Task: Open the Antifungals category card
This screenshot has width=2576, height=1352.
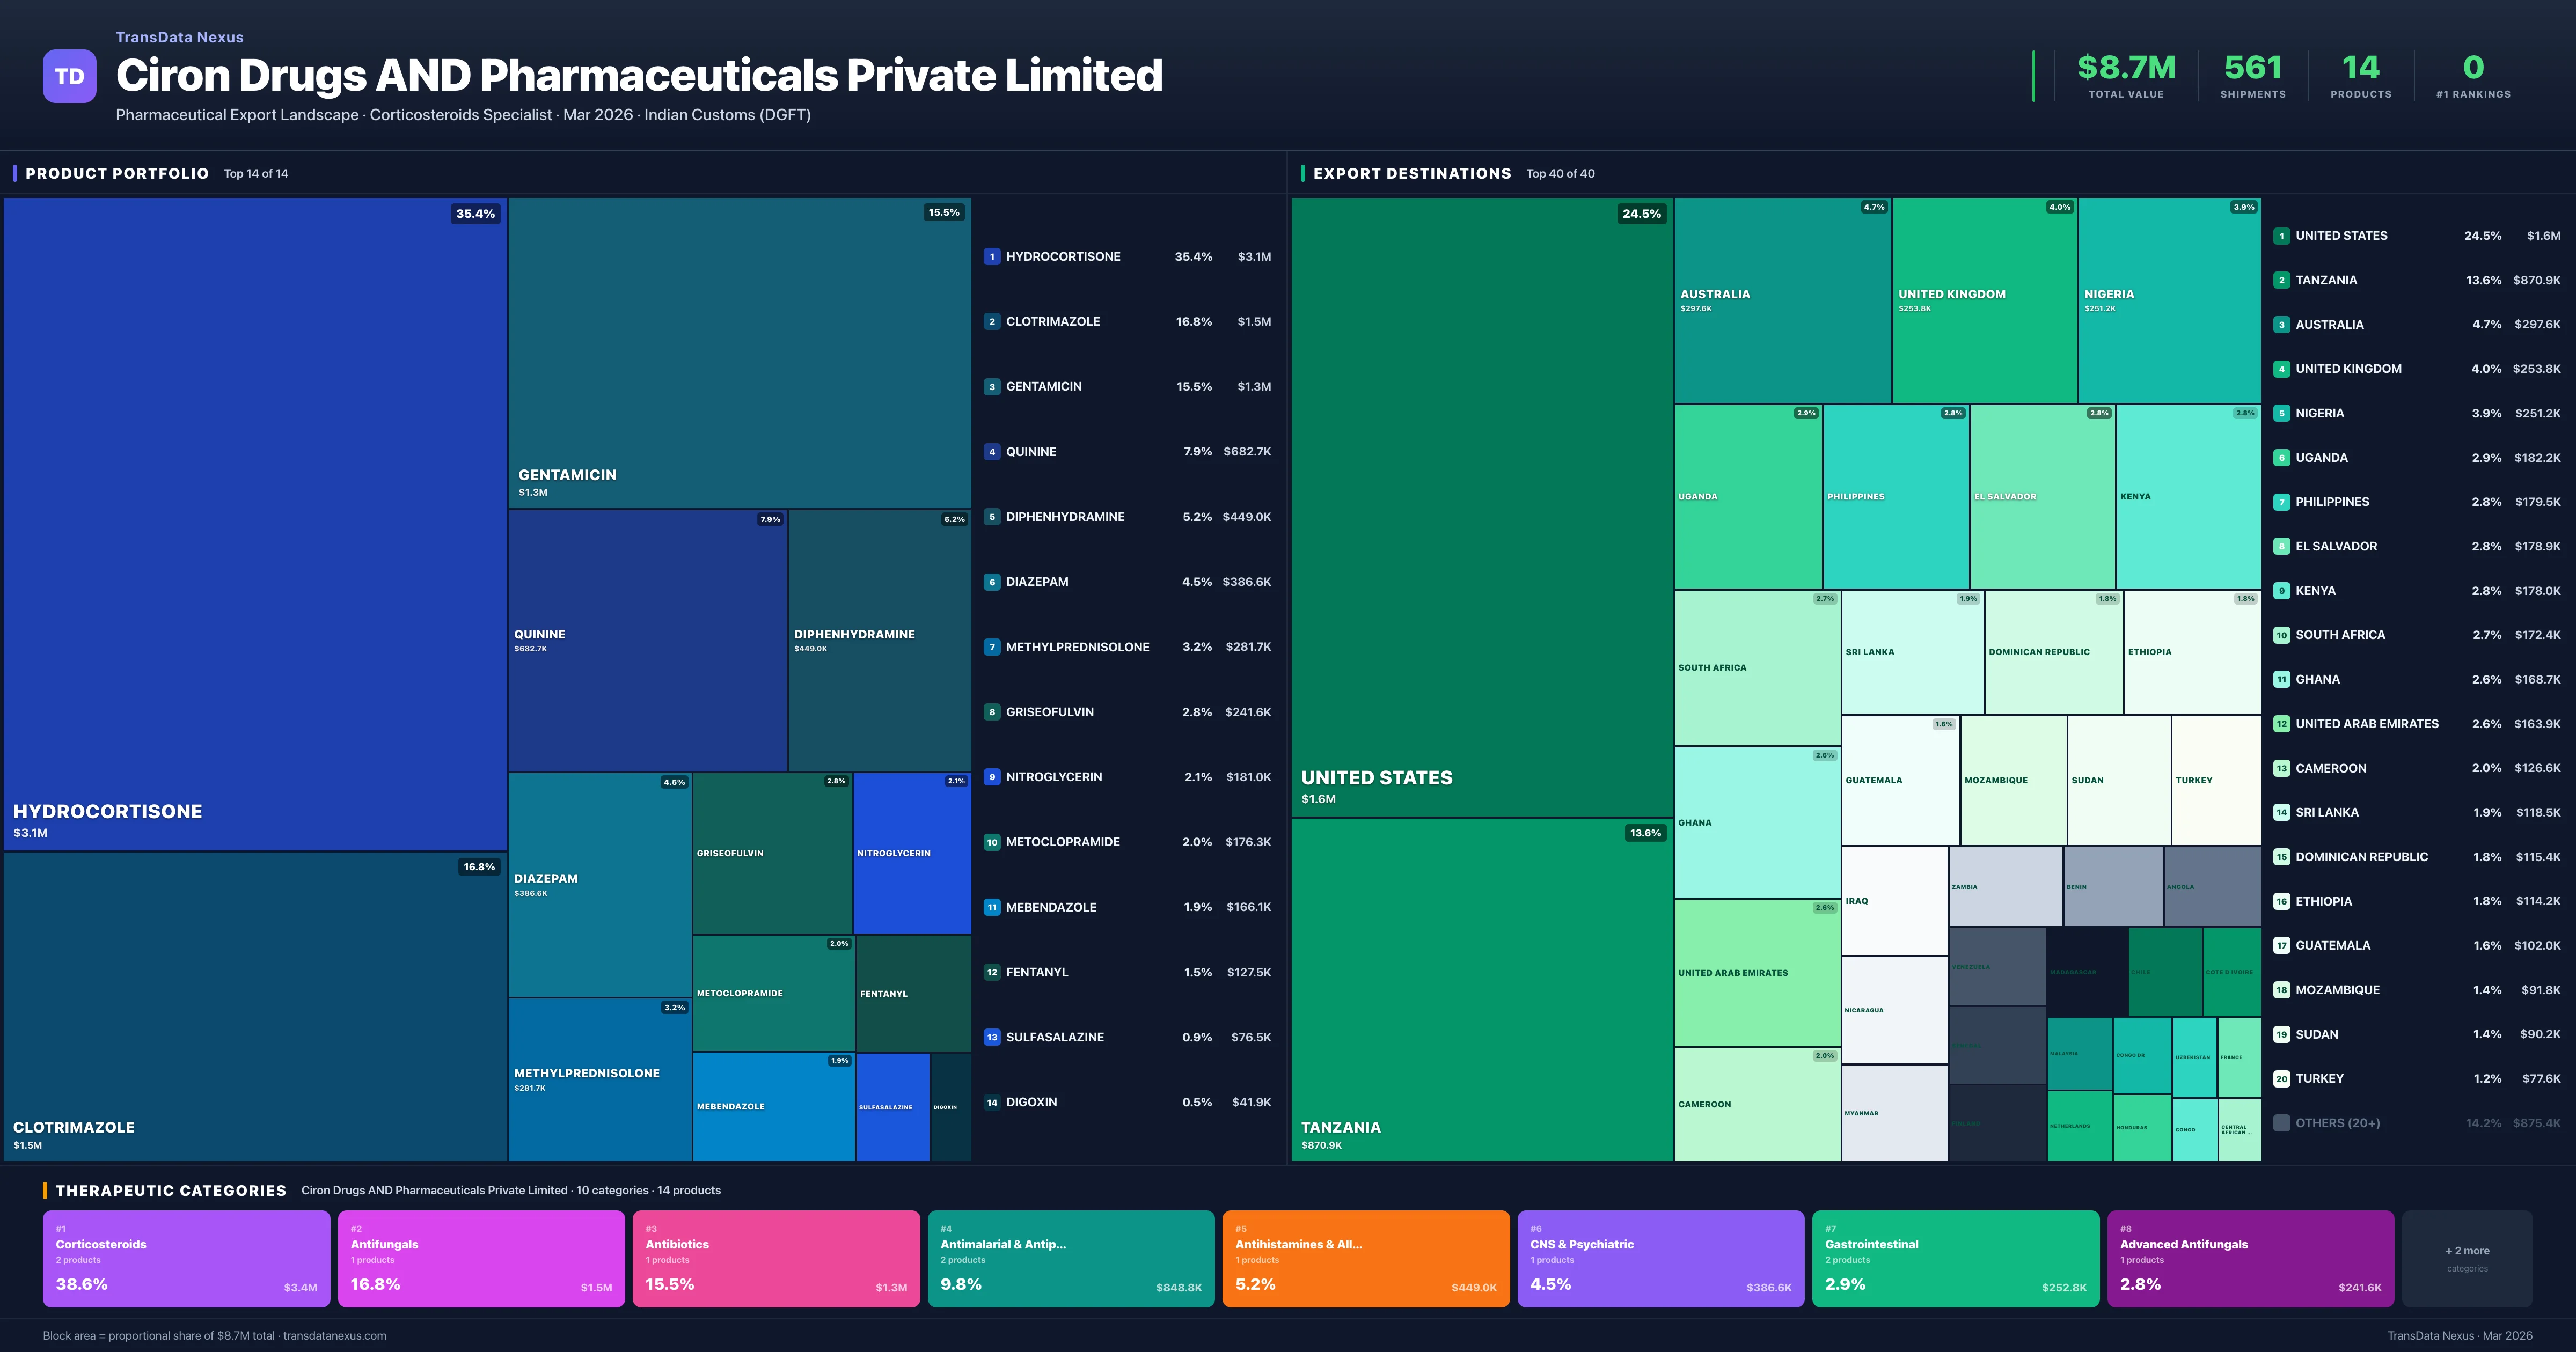Action: (x=481, y=1258)
